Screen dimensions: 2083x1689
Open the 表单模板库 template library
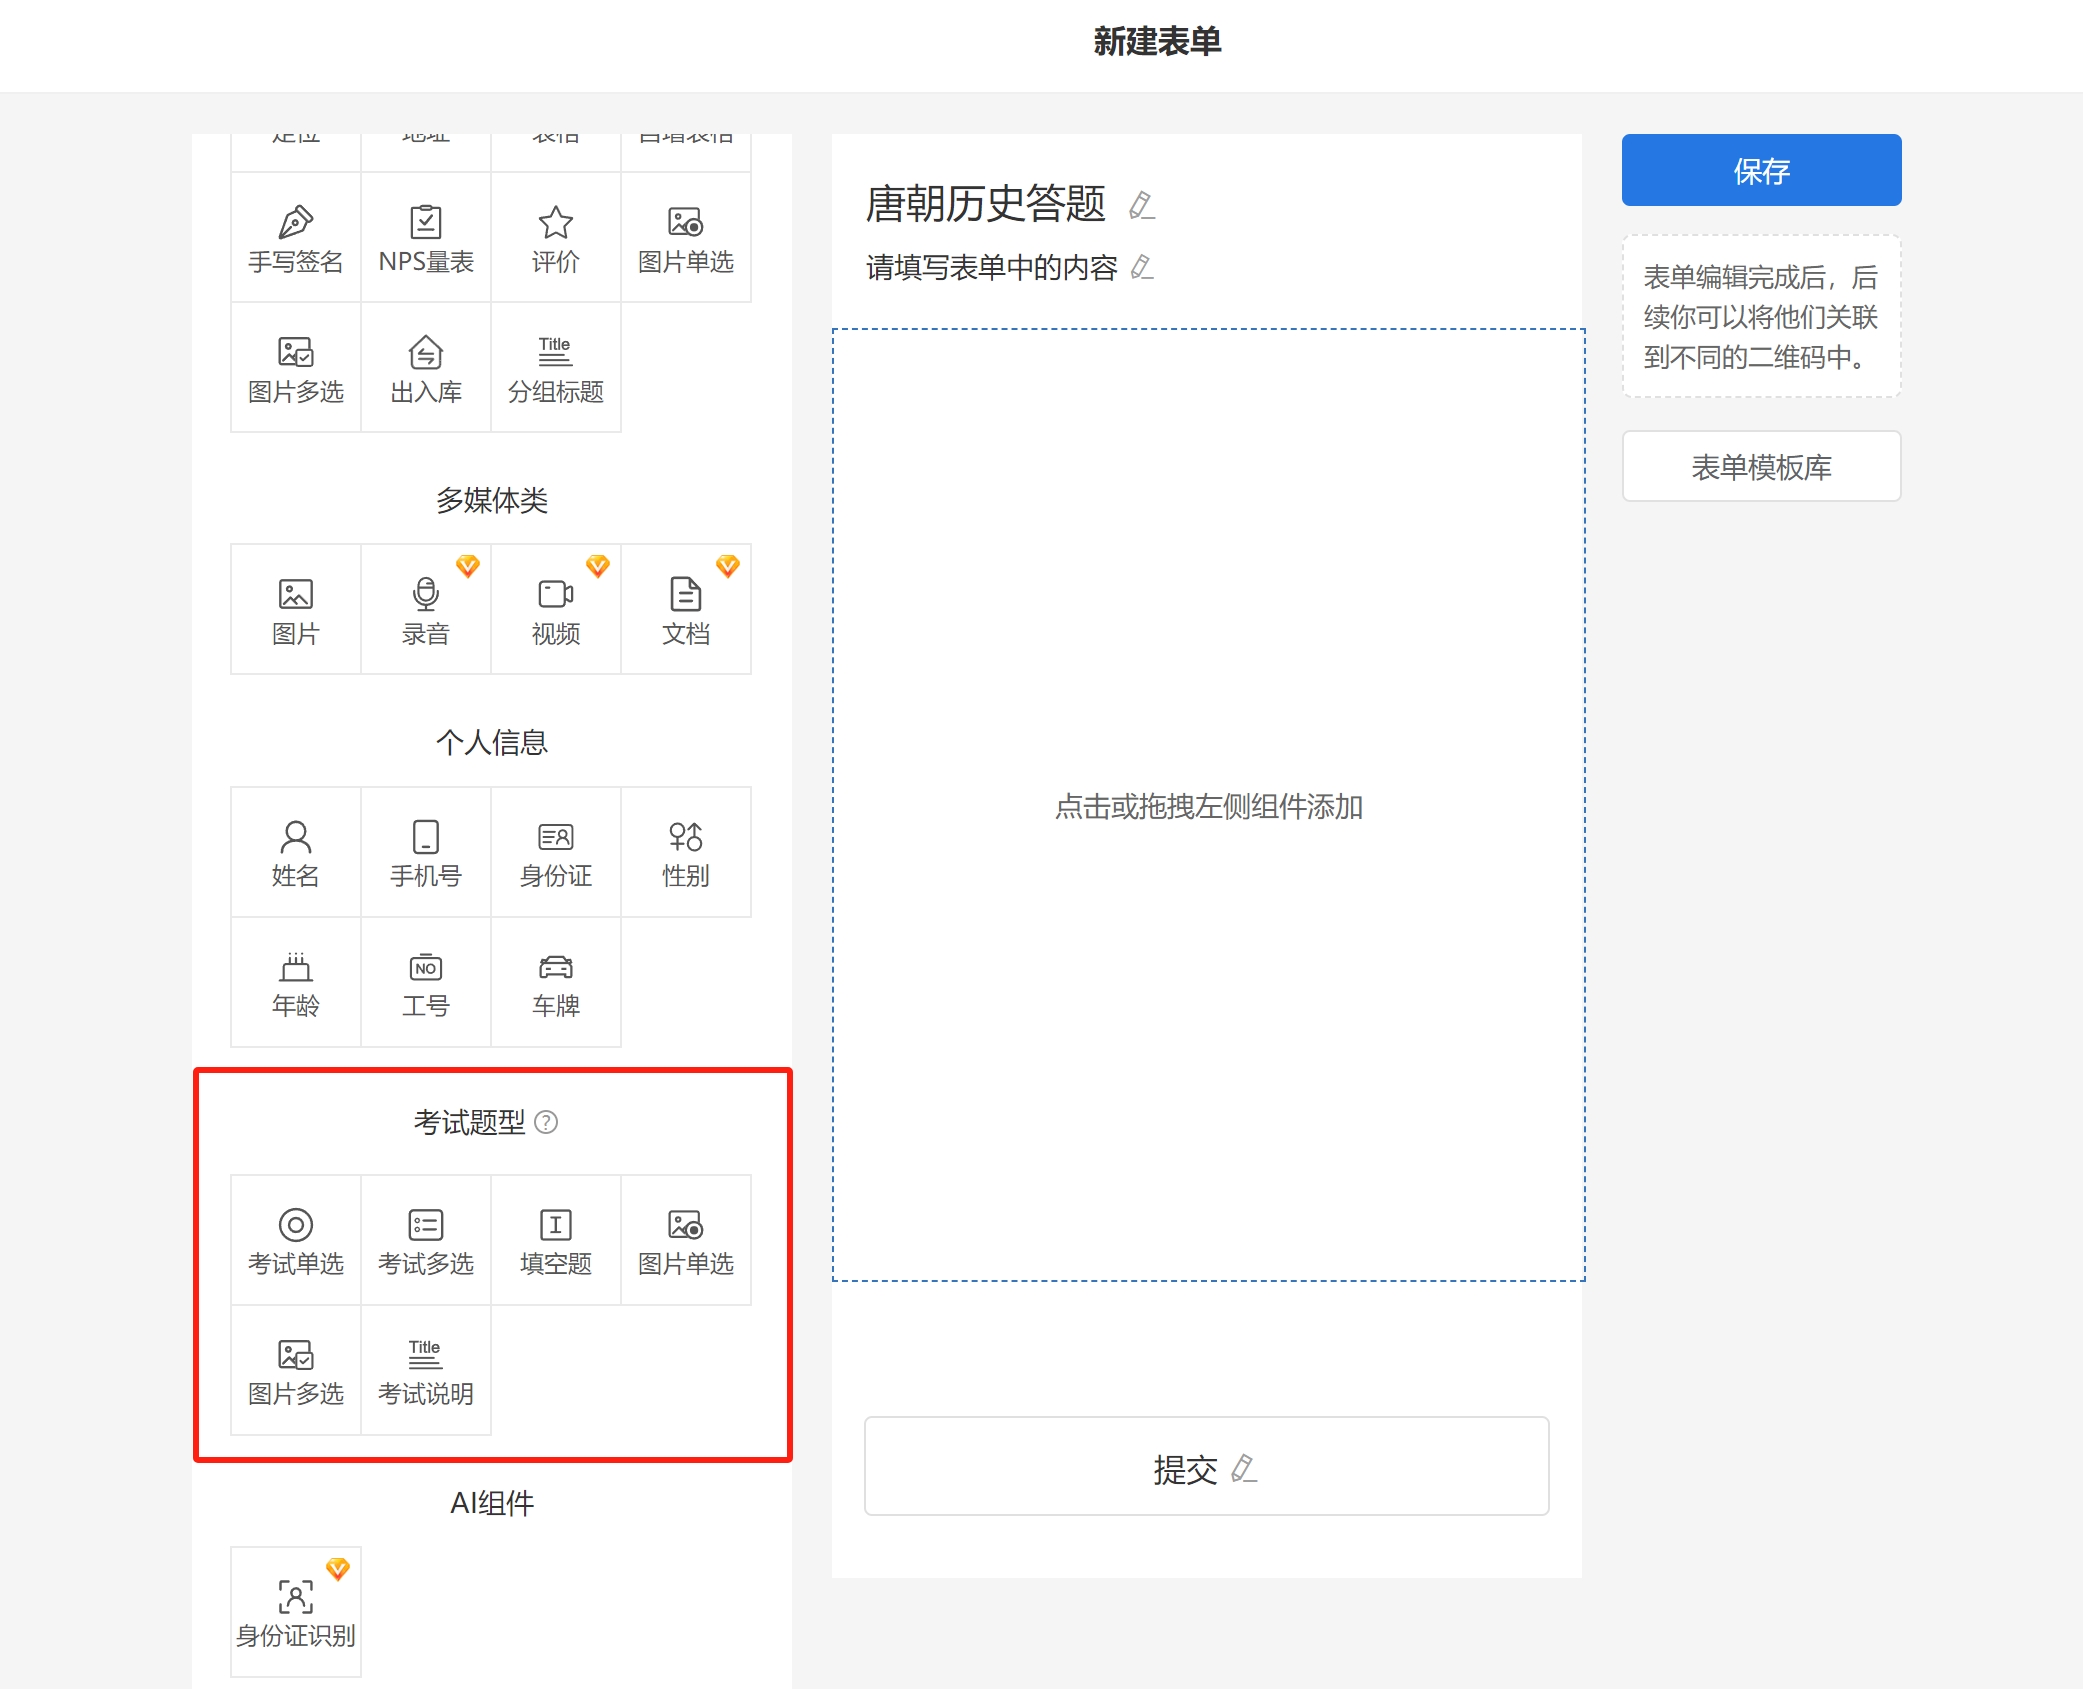1760,466
